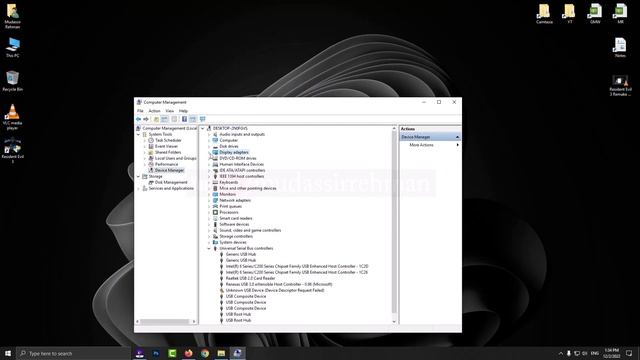Image resolution: width=640 pixels, height=360 pixels.
Task: Open the notification center icon
Action: 629,353
